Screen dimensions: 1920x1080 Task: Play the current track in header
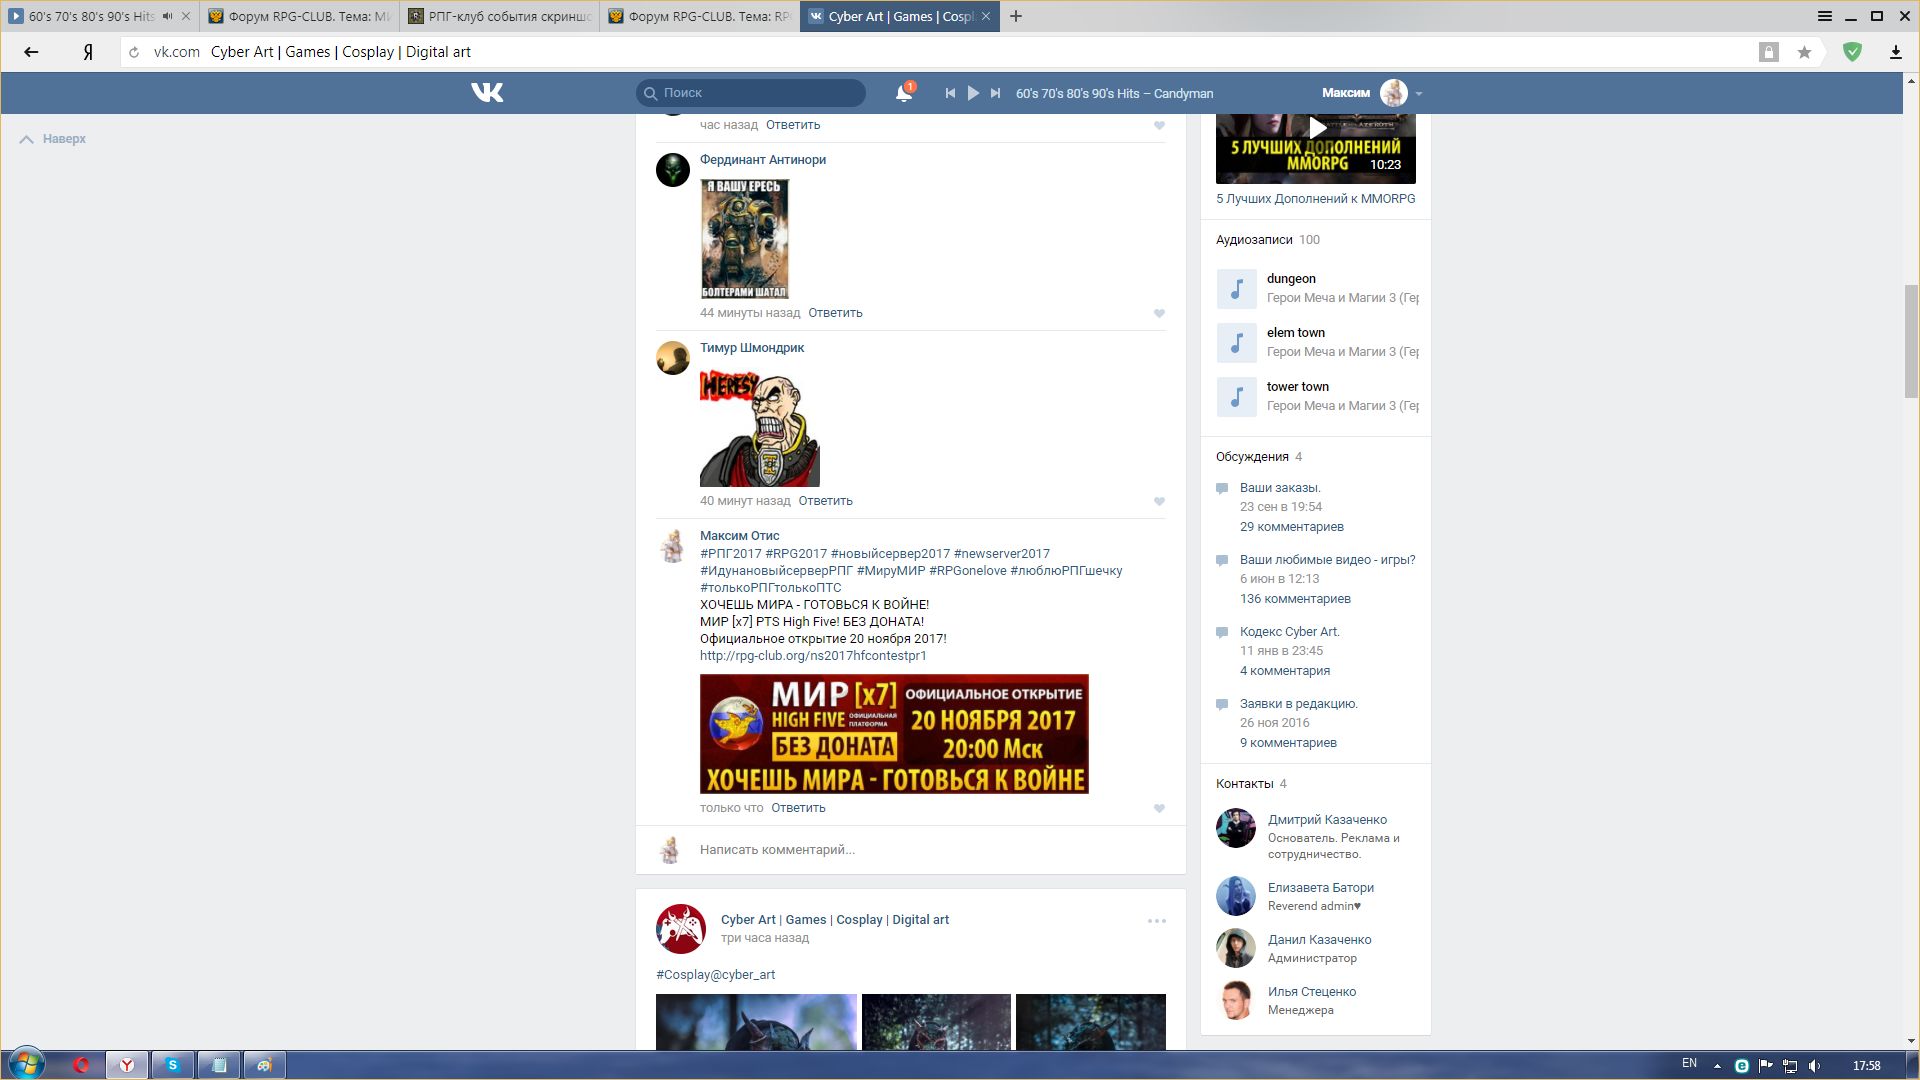pos(973,93)
